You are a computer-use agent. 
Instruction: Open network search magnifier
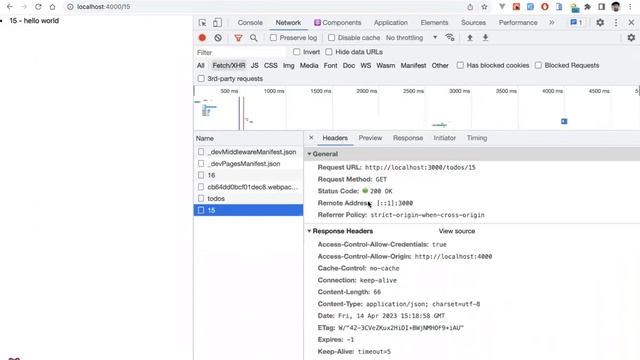(x=253, y=38)
